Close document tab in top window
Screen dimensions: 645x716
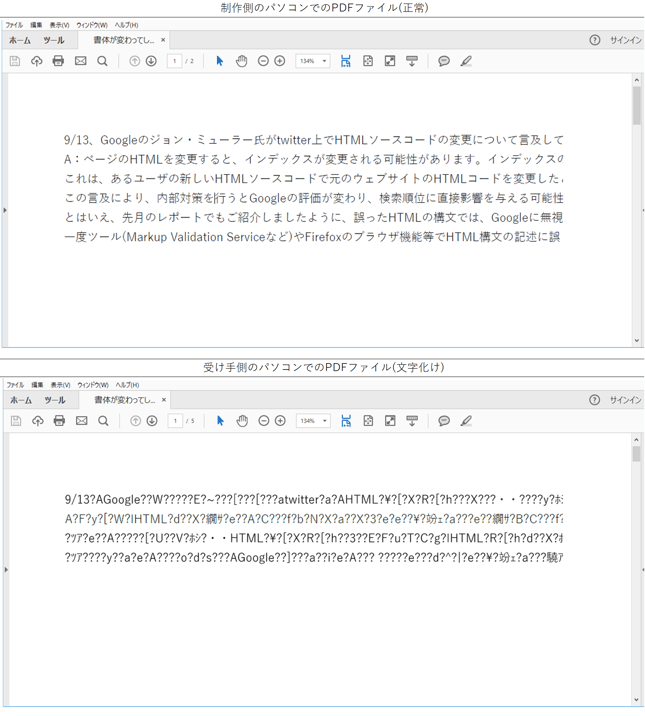(163, 40)
